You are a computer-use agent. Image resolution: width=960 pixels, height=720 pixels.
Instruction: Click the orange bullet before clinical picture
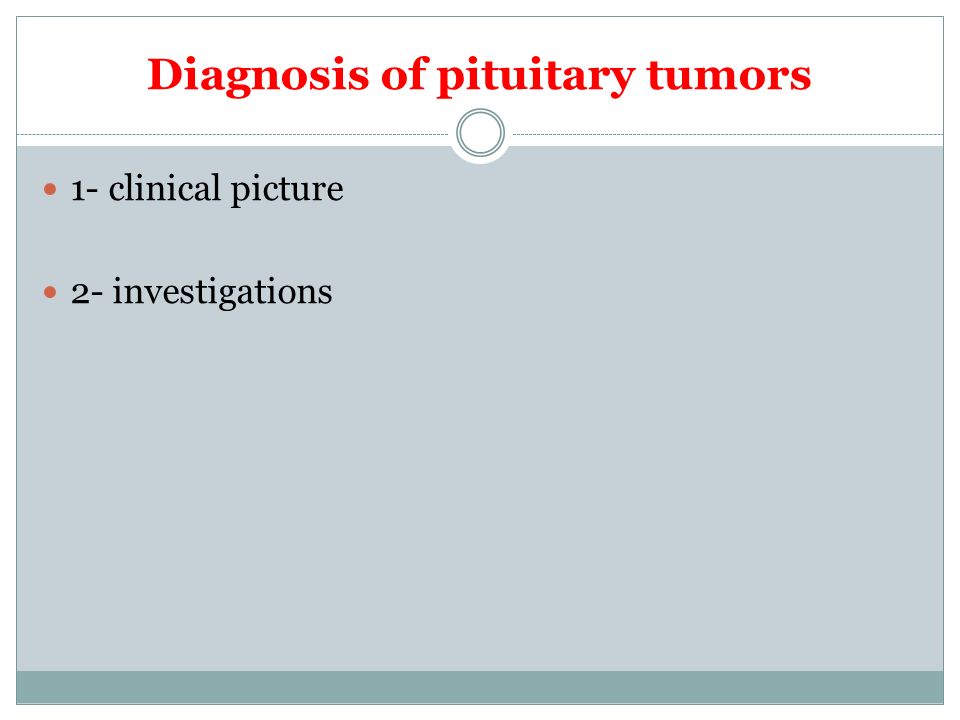(x=50, y=189)
